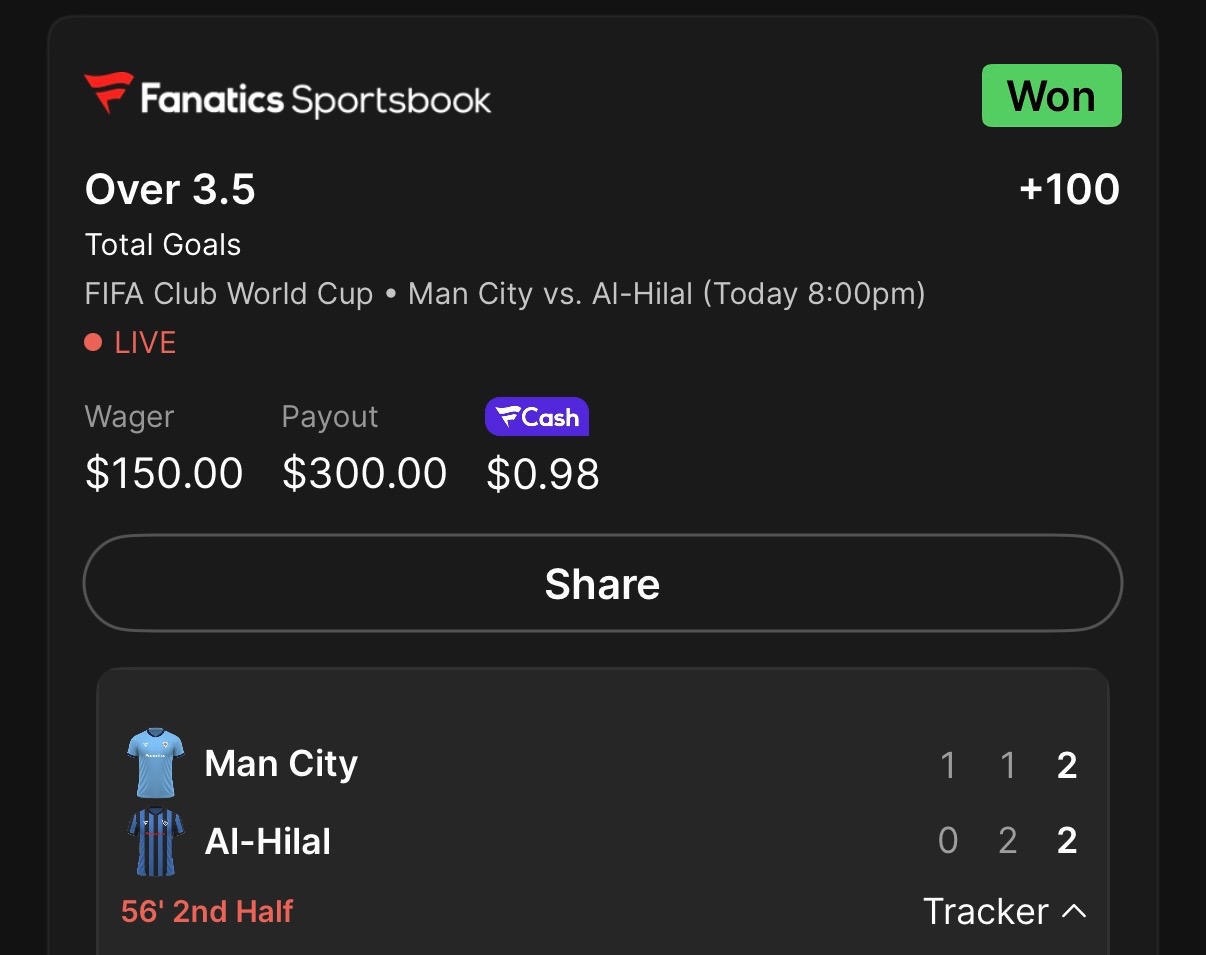
Task: Tap the 56' 2nd Half match clock
Action: 207,911
